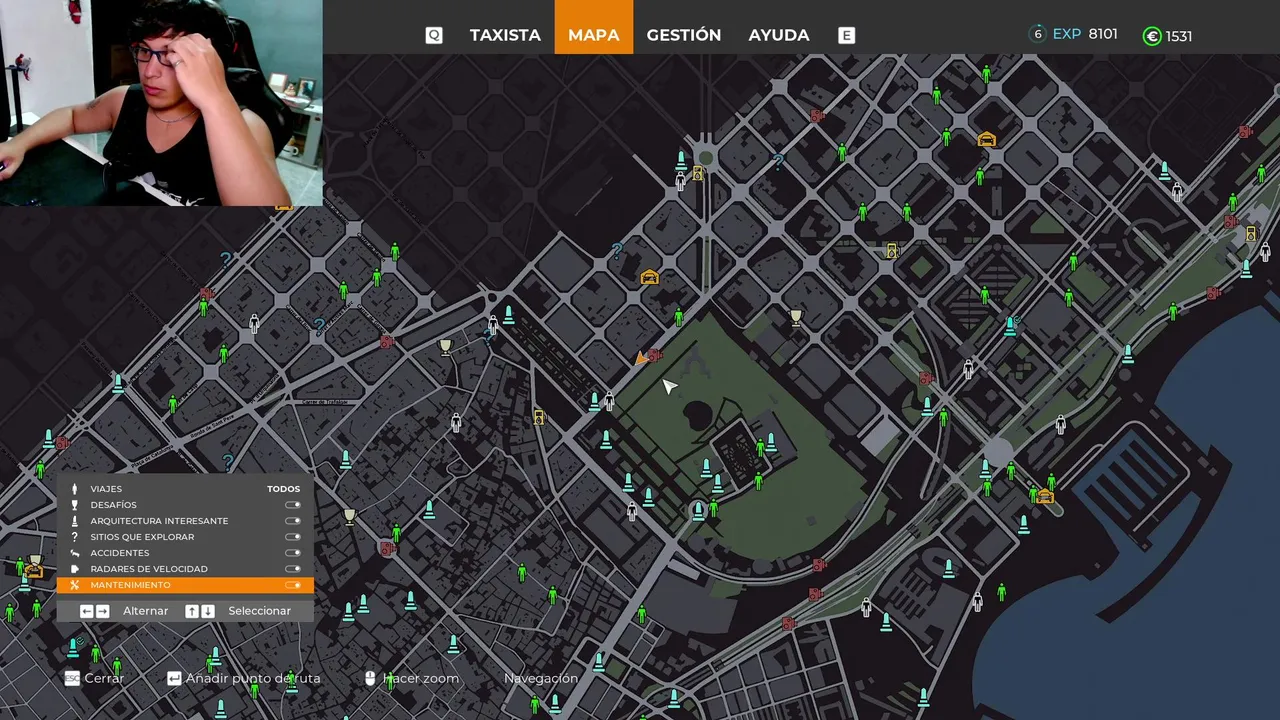
Task: Select the ACCIDENTES legend row label
Action: point(119,553)
